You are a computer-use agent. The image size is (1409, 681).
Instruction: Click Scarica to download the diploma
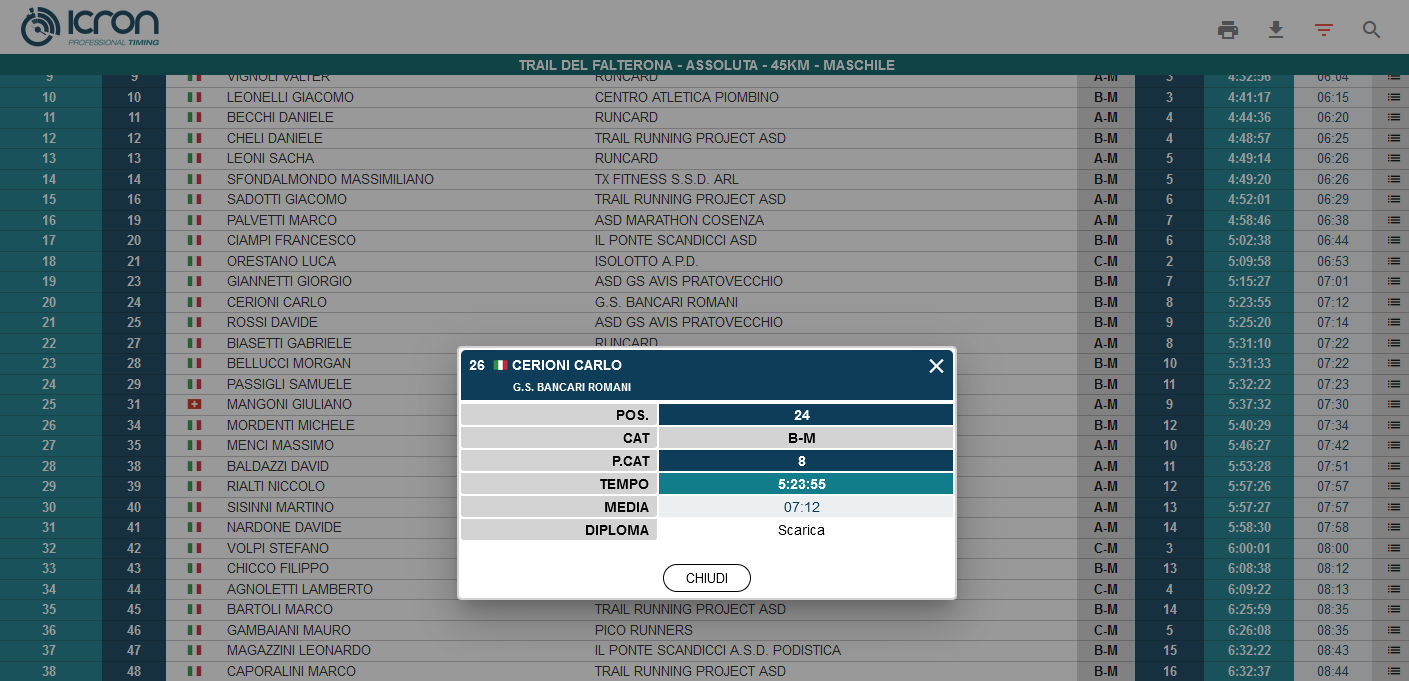point(801,530)
